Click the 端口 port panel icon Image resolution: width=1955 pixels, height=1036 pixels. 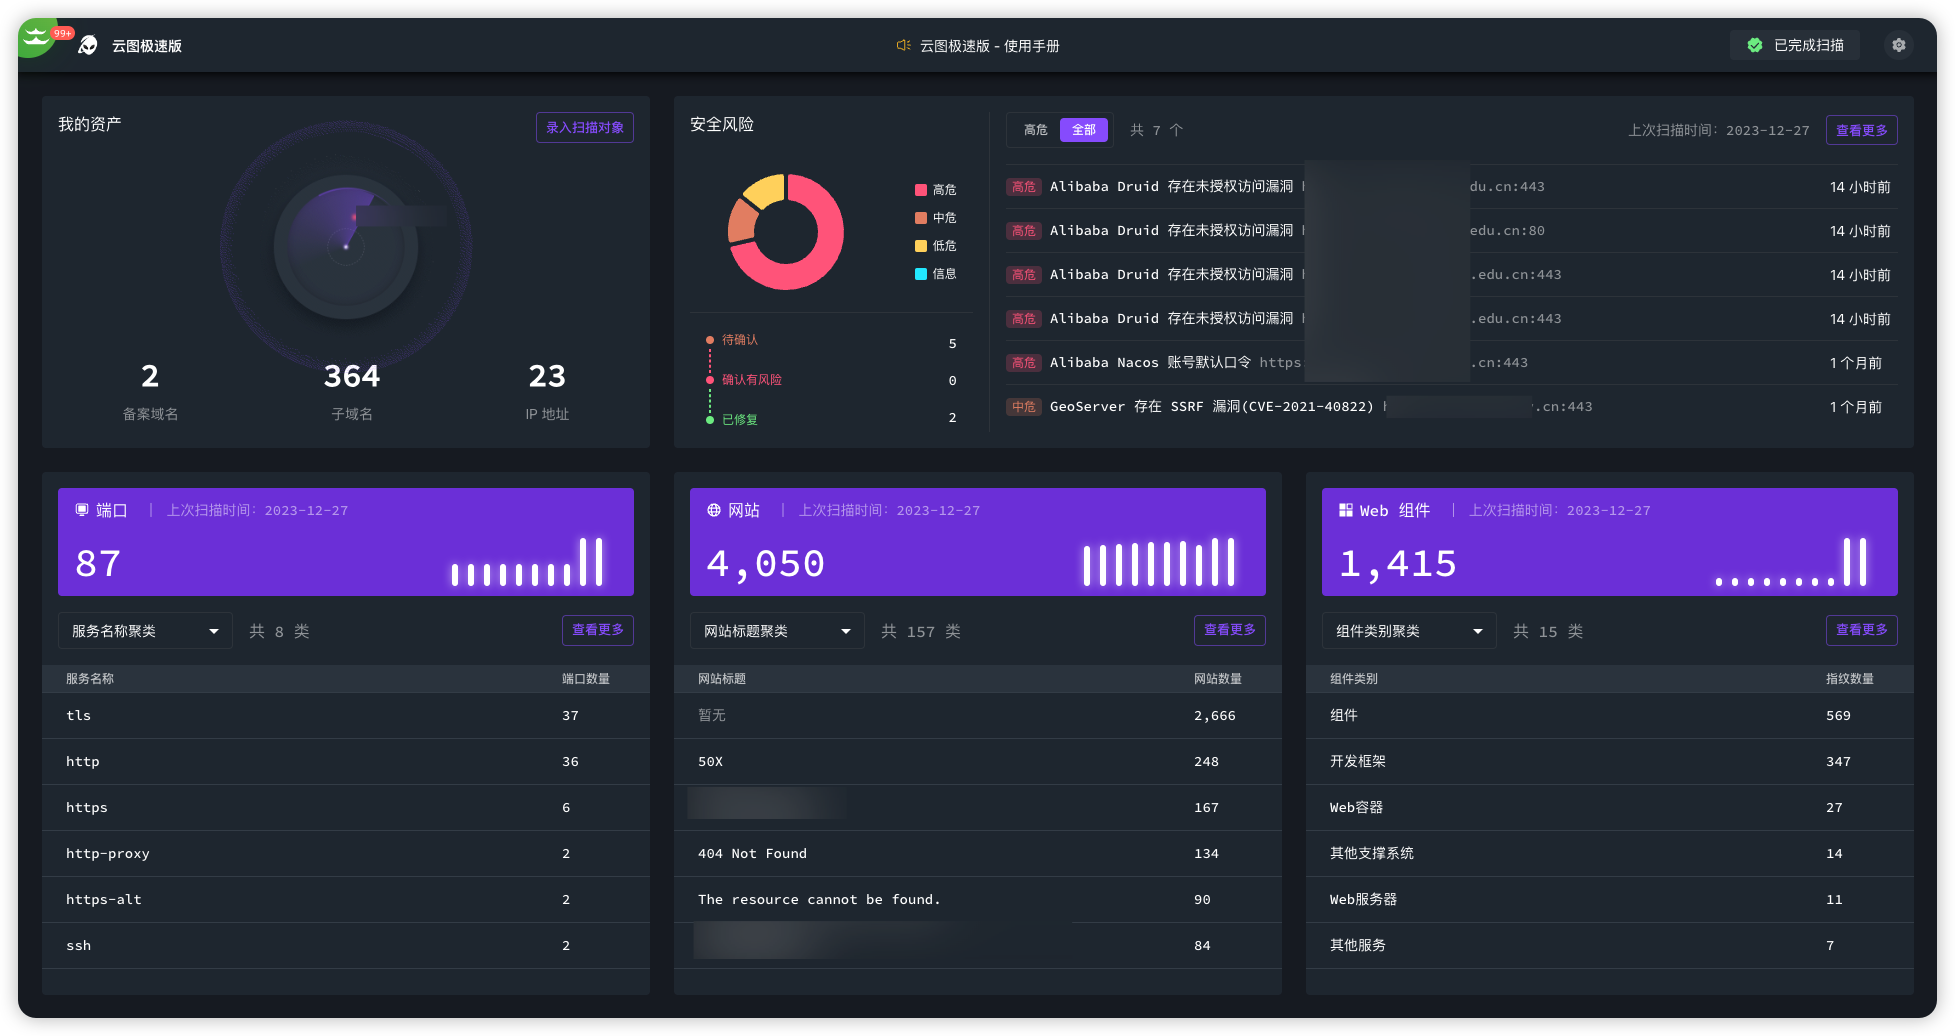tap(82, 510)
